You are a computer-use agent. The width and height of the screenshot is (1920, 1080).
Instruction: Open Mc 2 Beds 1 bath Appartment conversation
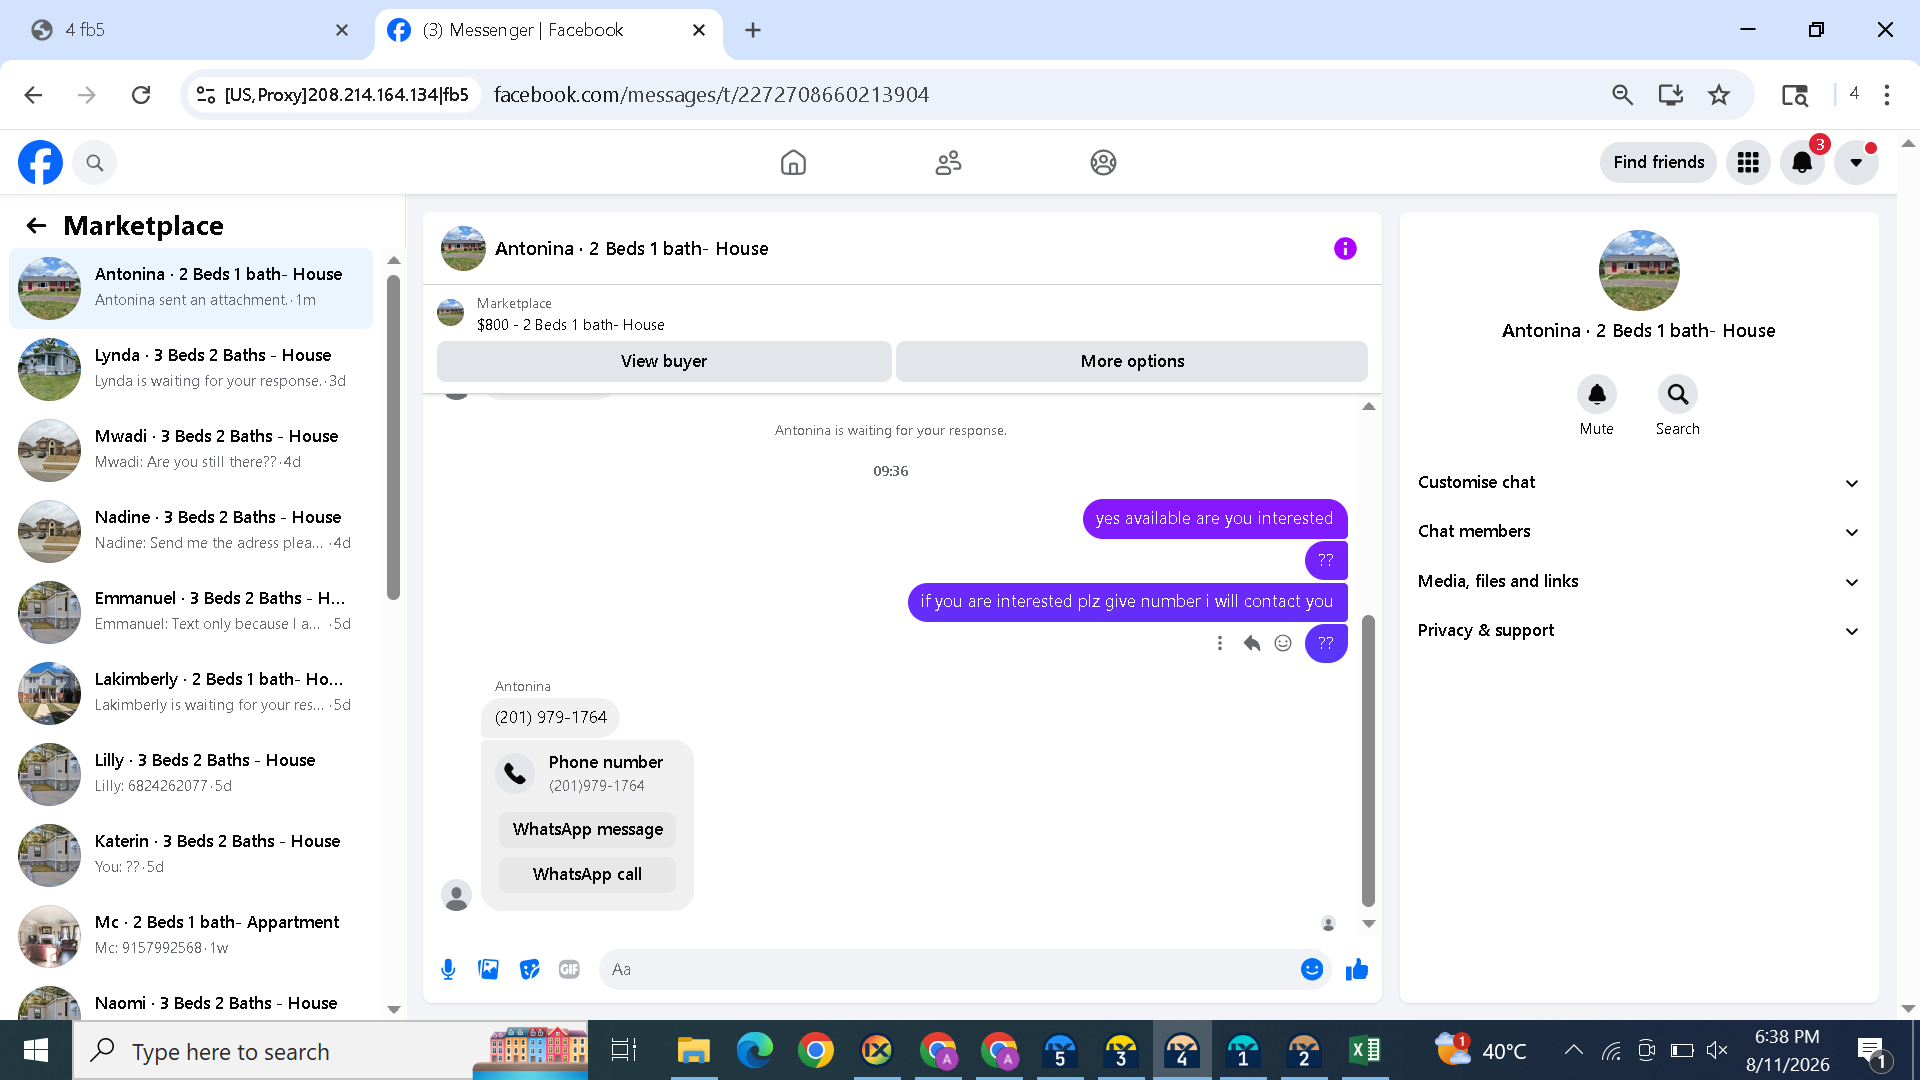[x=191, y=936]
